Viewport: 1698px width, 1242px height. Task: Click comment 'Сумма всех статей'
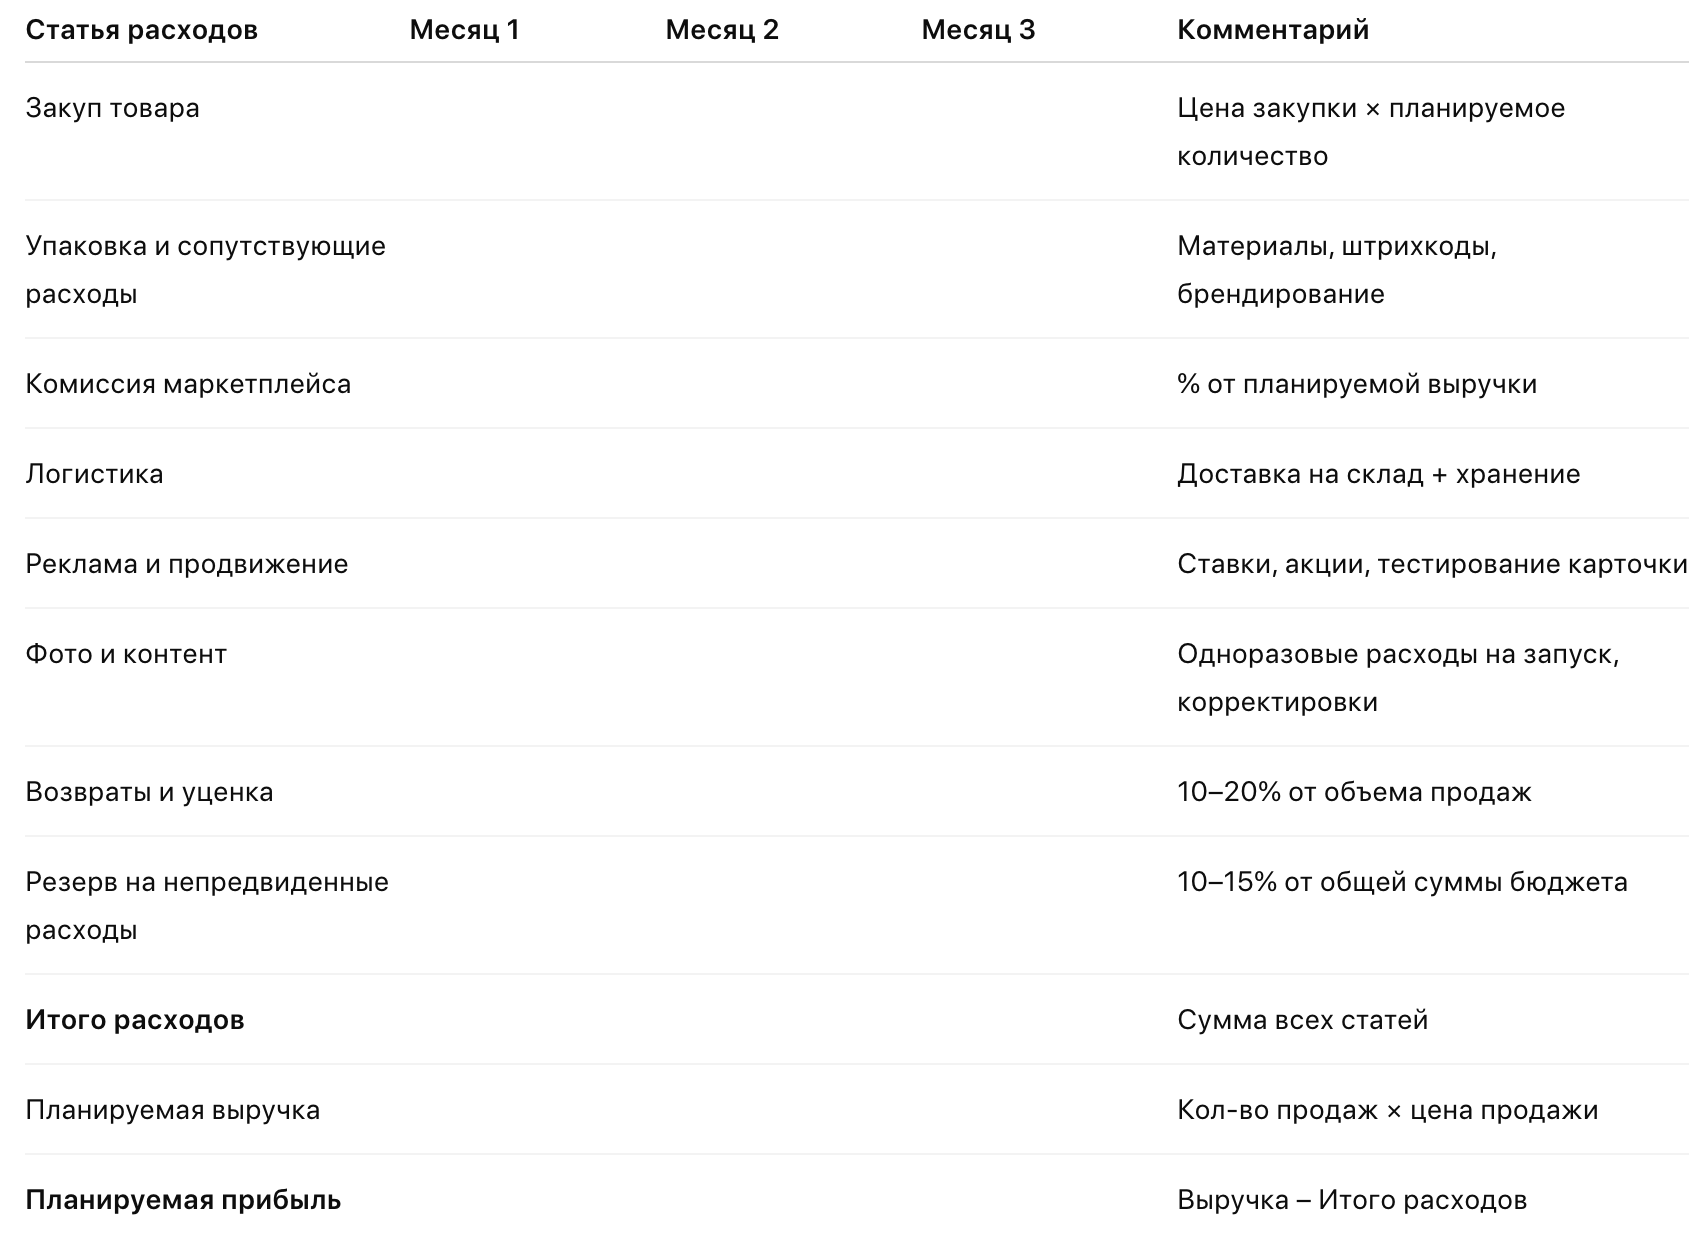tap(1302, 1020)
